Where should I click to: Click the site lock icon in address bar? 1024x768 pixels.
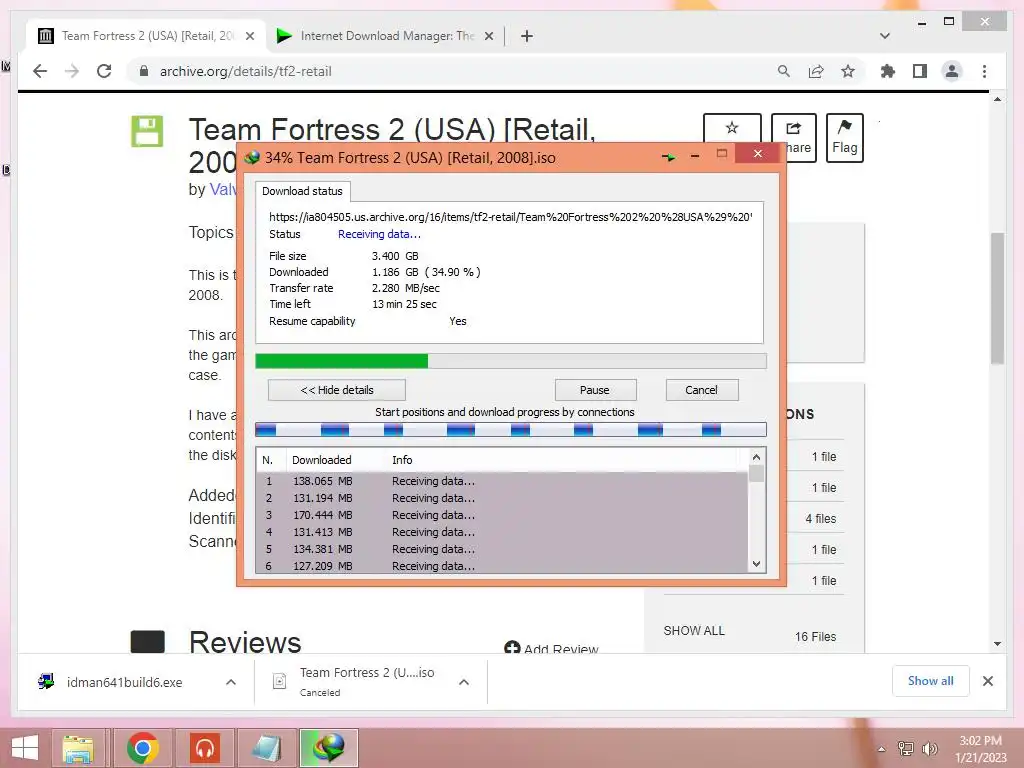(x=144, y=71)
